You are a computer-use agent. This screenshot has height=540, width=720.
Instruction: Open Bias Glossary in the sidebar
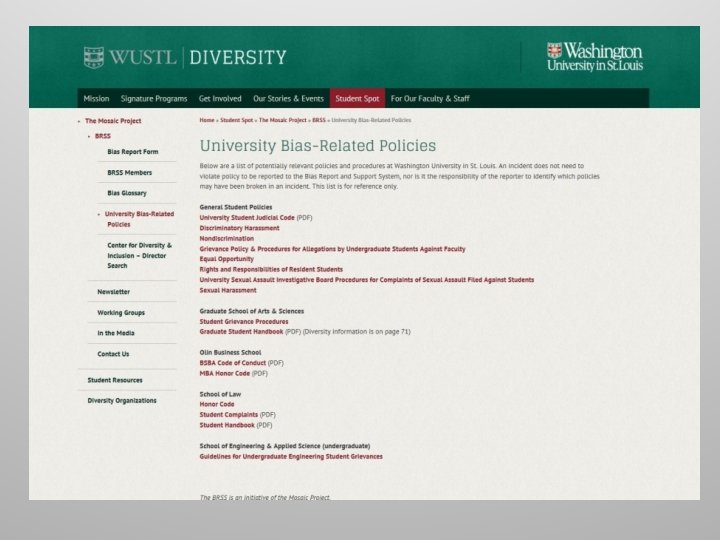pos(127,193)
